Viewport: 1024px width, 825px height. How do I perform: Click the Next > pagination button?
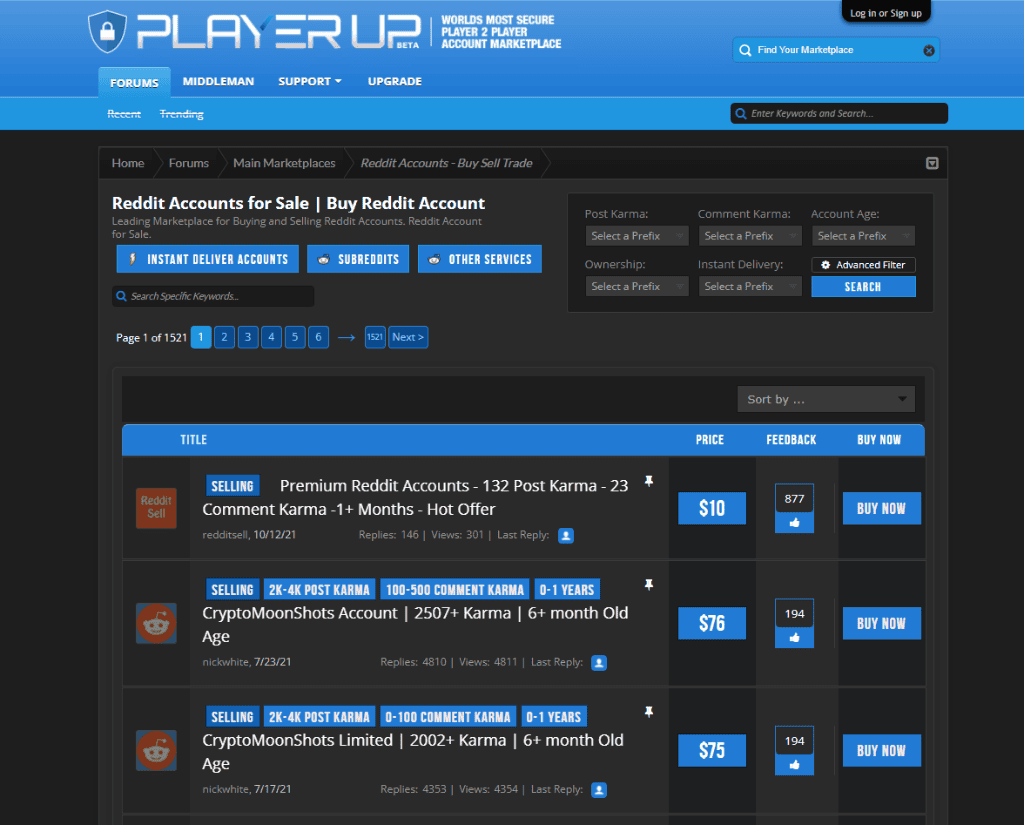(408, 337)
